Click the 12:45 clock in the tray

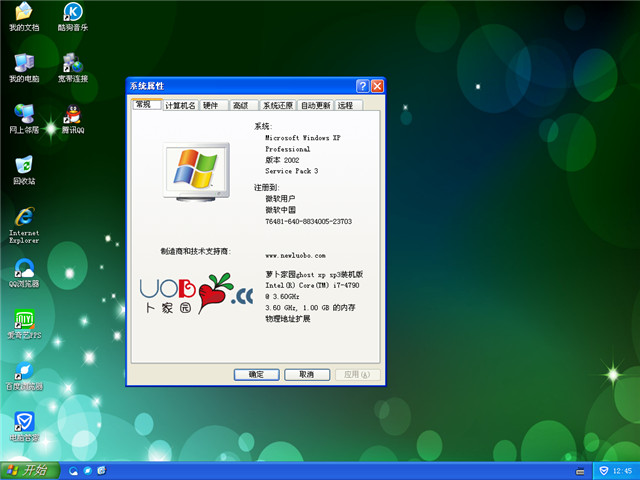622,471
